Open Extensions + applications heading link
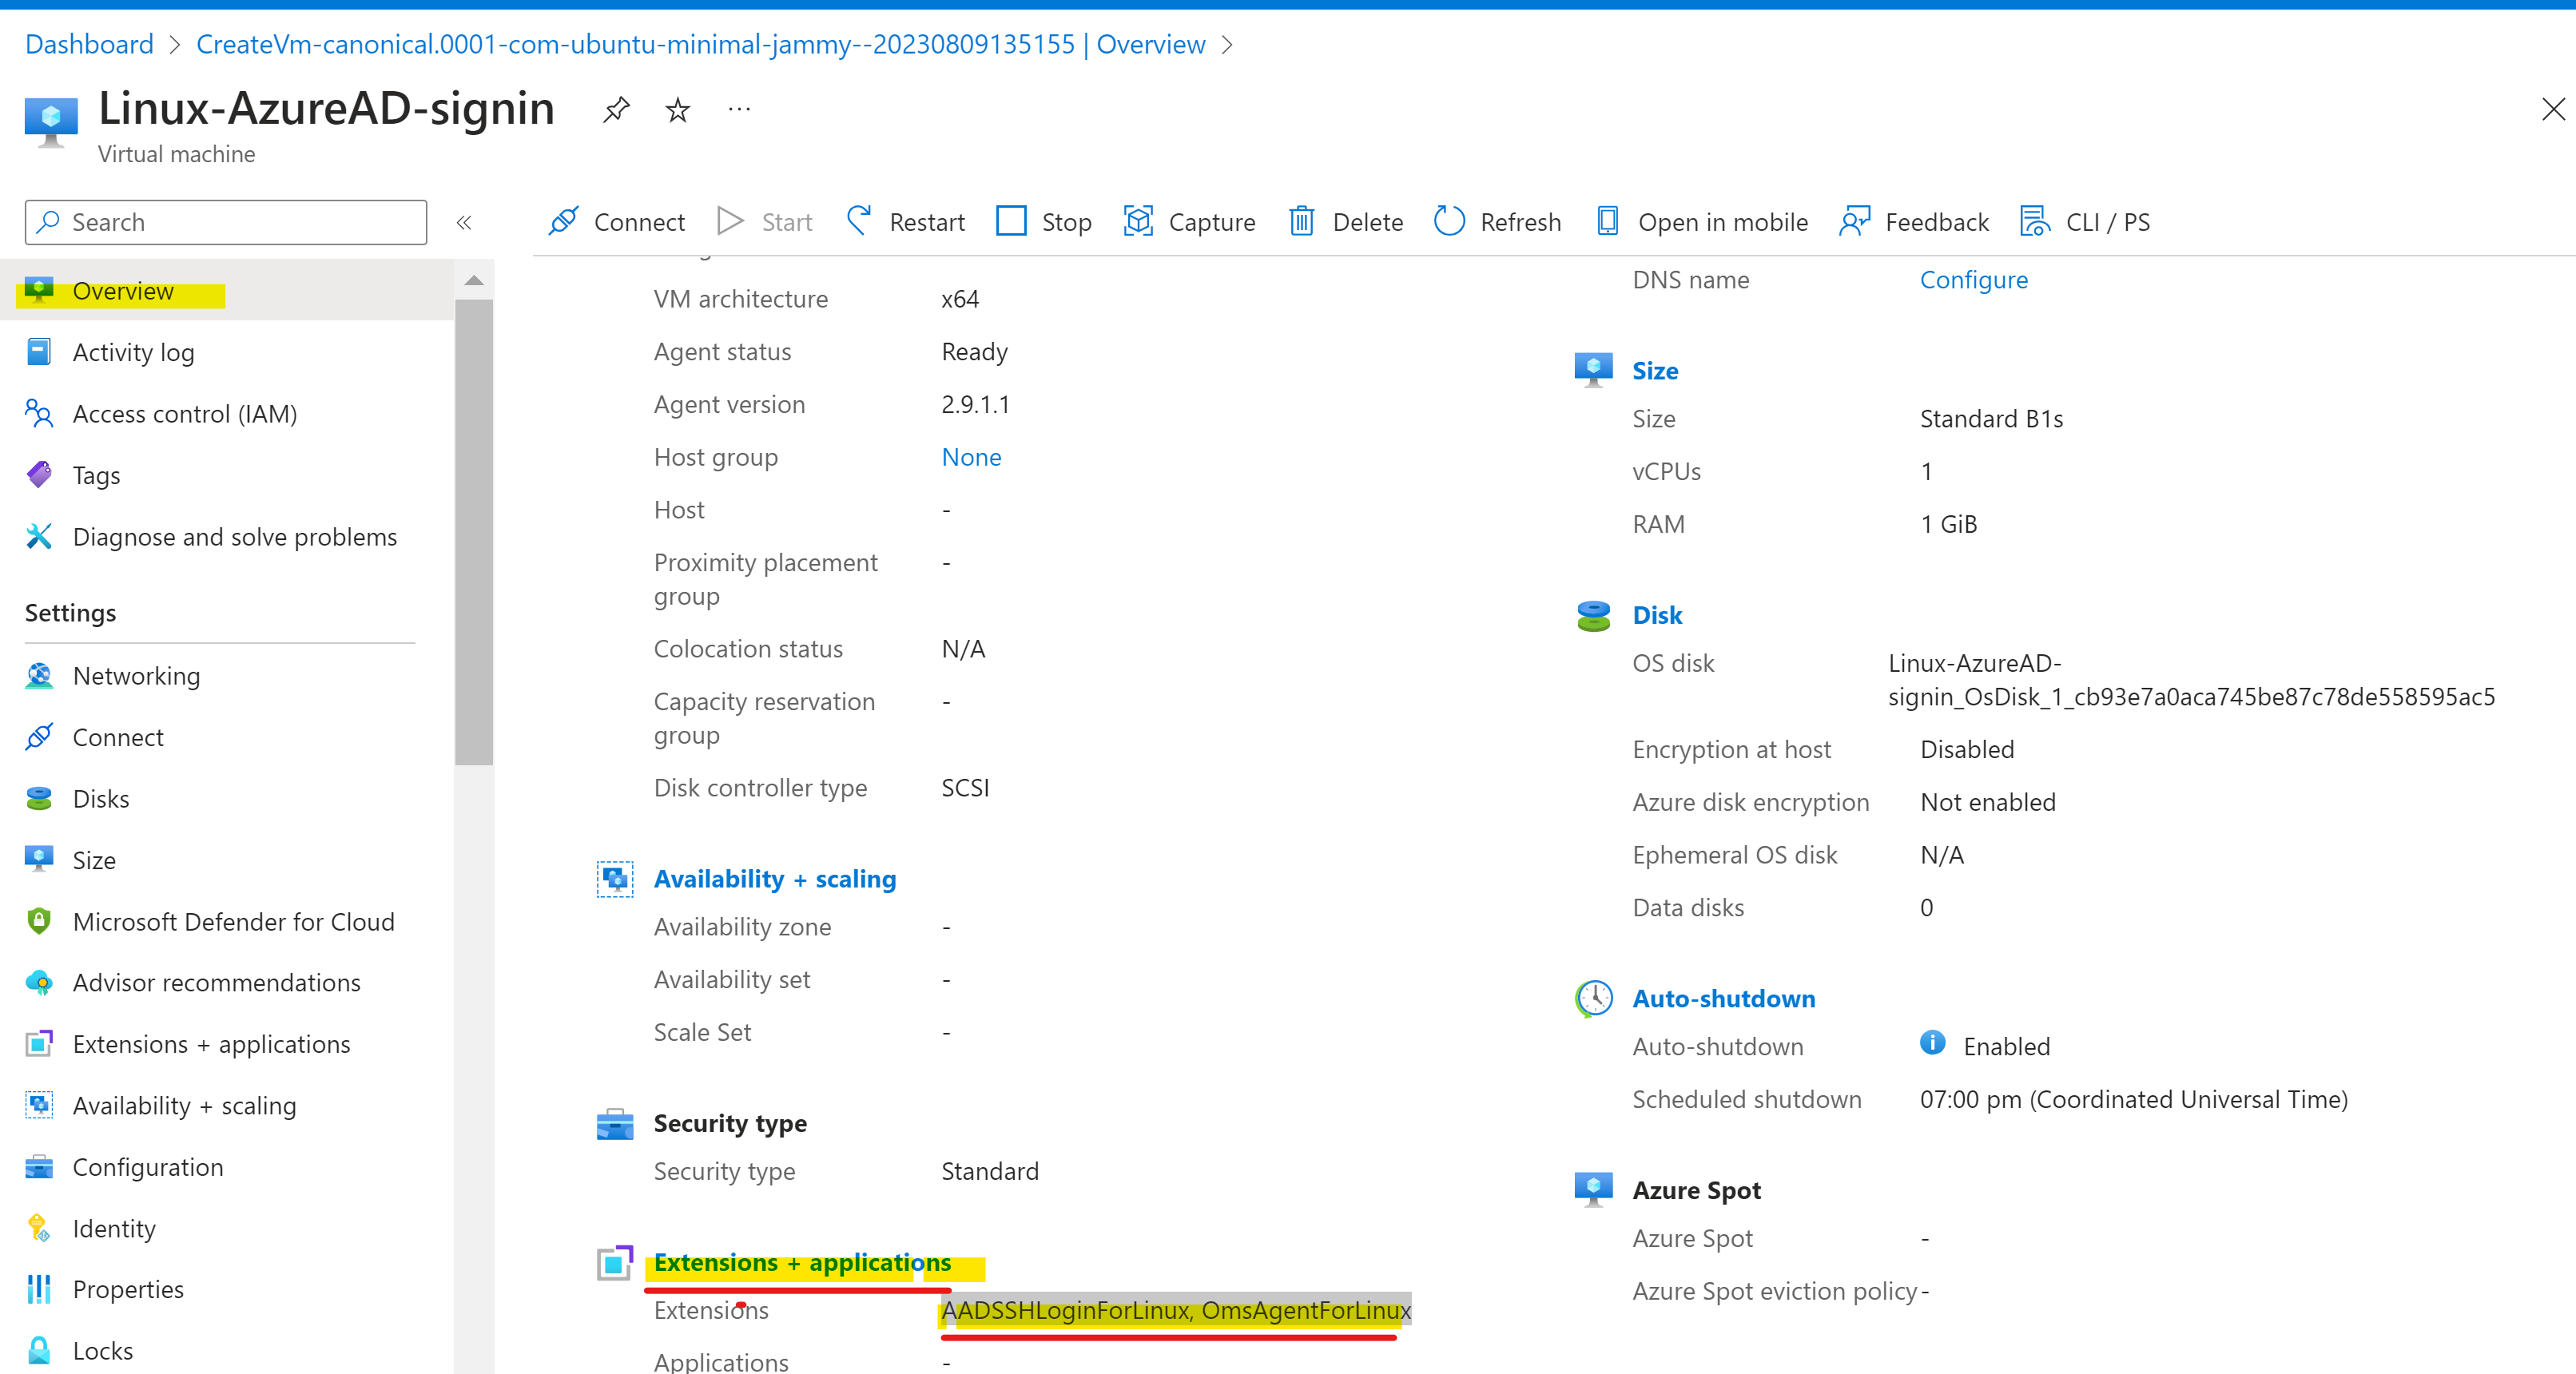The image size is (2576, 1374). (802, 1263)
